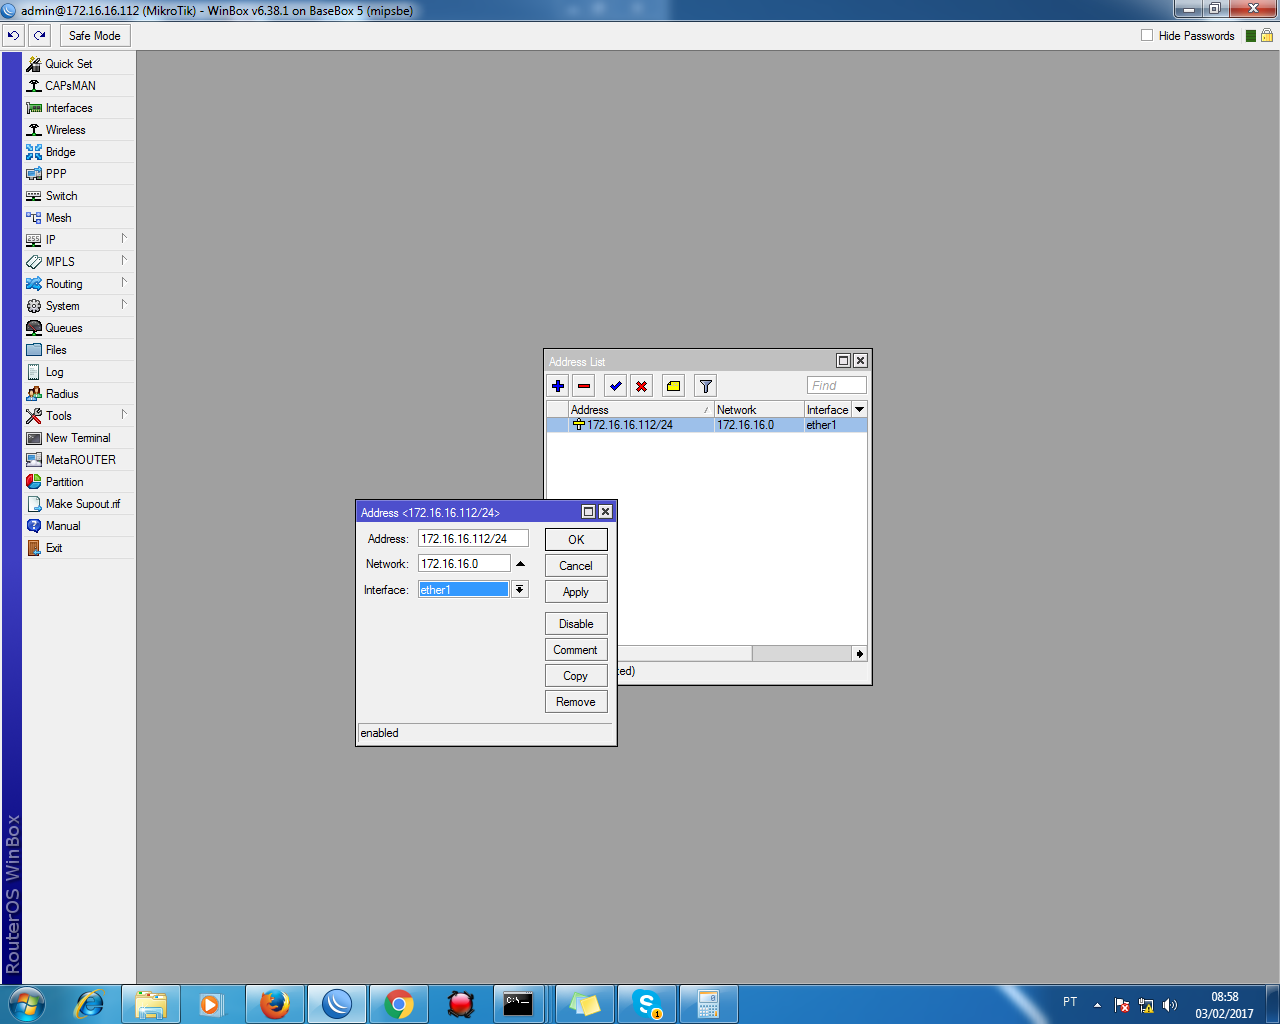This screenshot has width=1280, height=1024.
Task: Click the Disable button in Address dialog
Action: (x=576, y=624)
